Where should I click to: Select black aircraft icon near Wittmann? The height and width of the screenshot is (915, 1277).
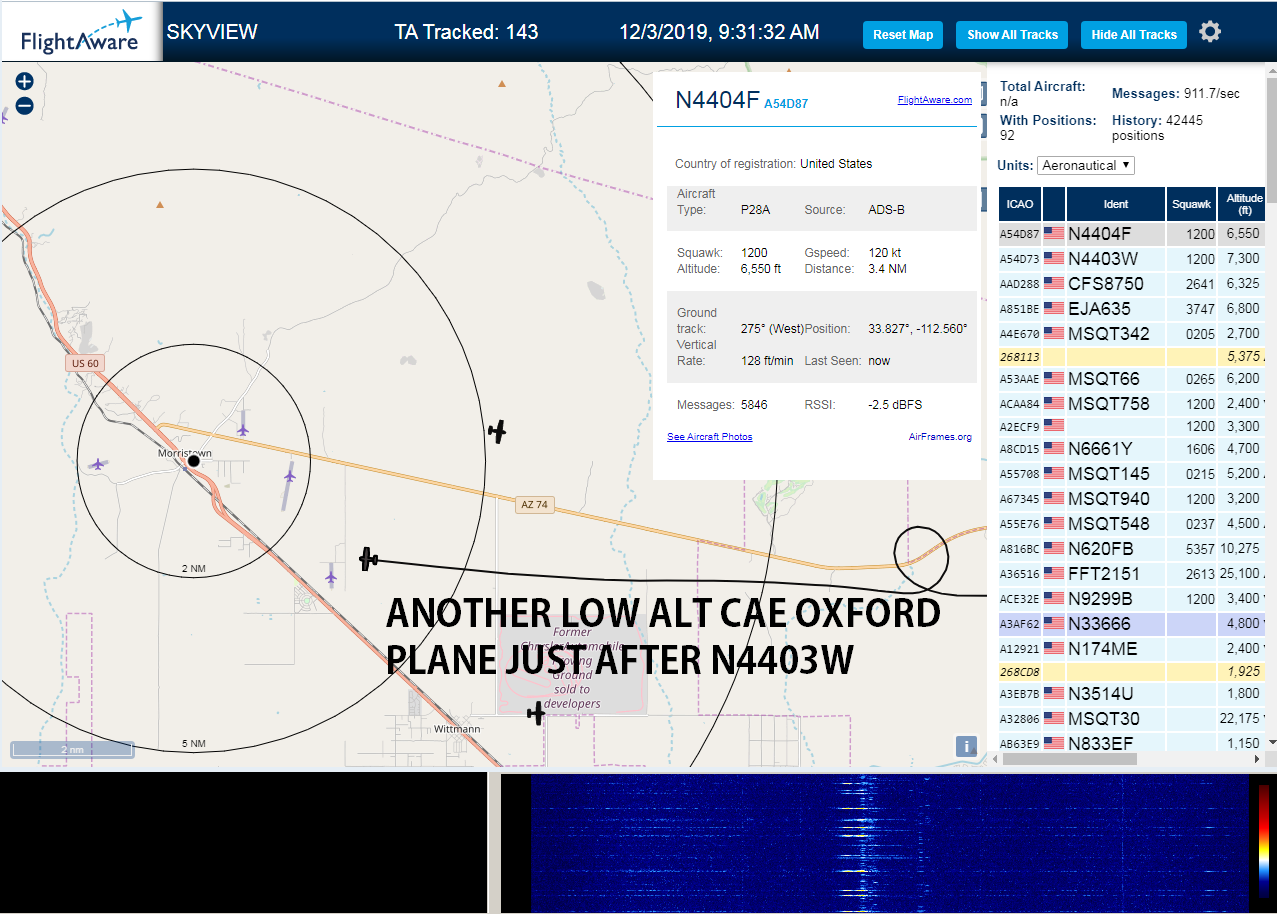coord(536,713)
